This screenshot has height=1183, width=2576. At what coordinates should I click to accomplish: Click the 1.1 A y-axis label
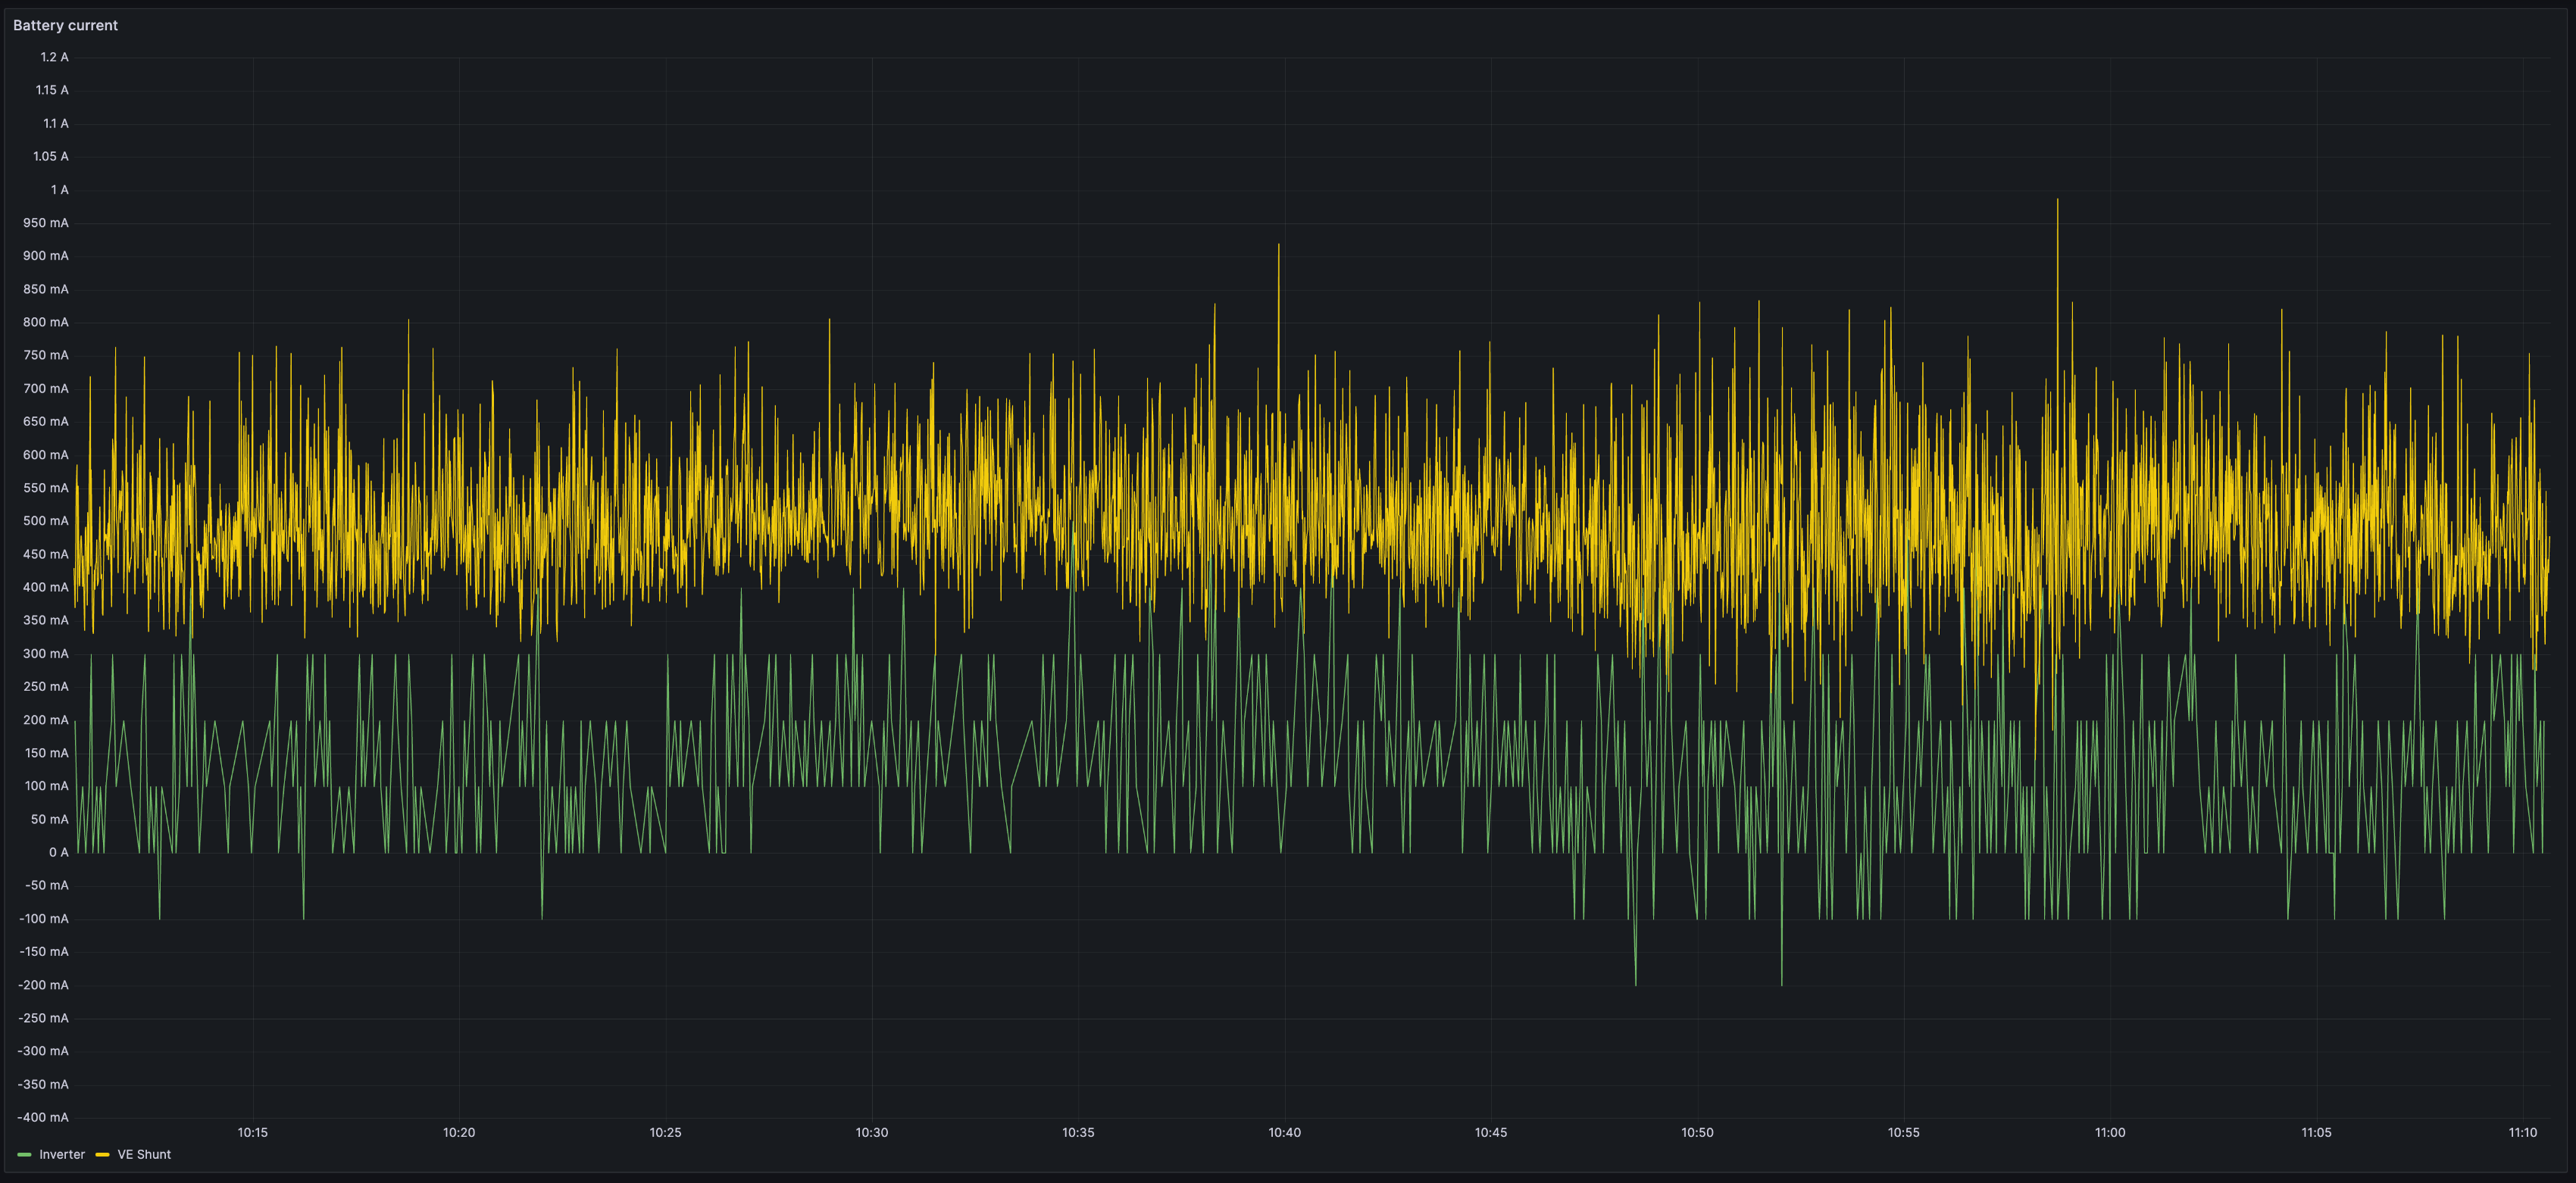click(x=56, y=123)
